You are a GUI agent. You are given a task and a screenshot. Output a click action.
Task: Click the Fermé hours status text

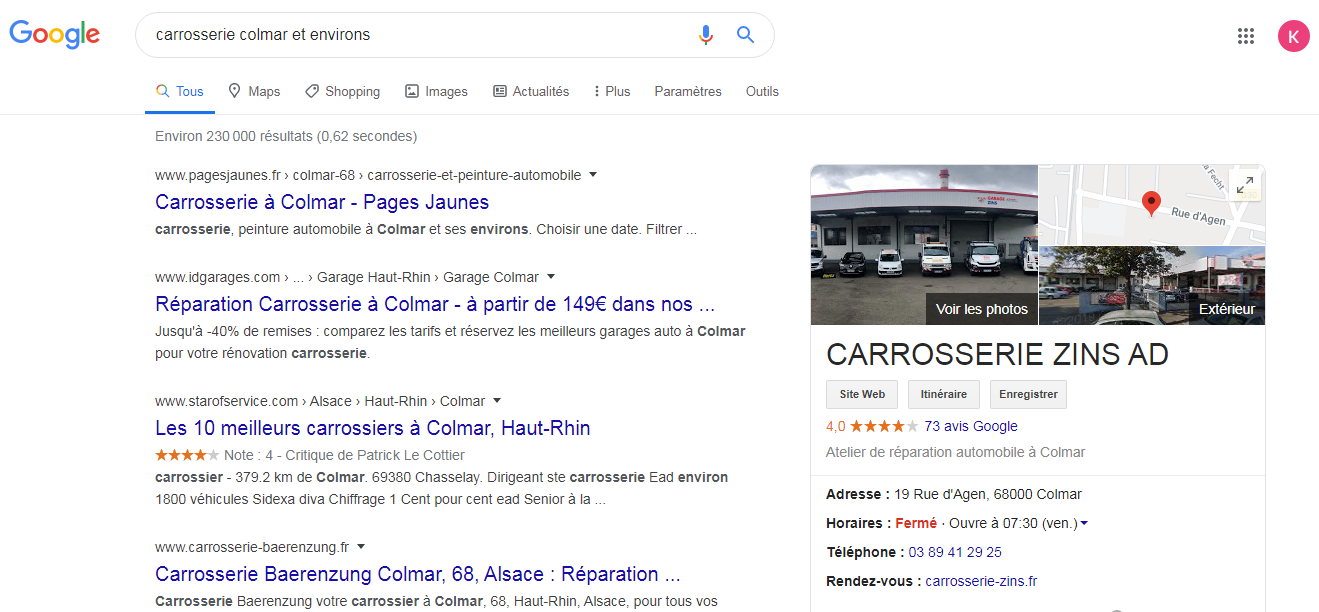pos(916,523)
